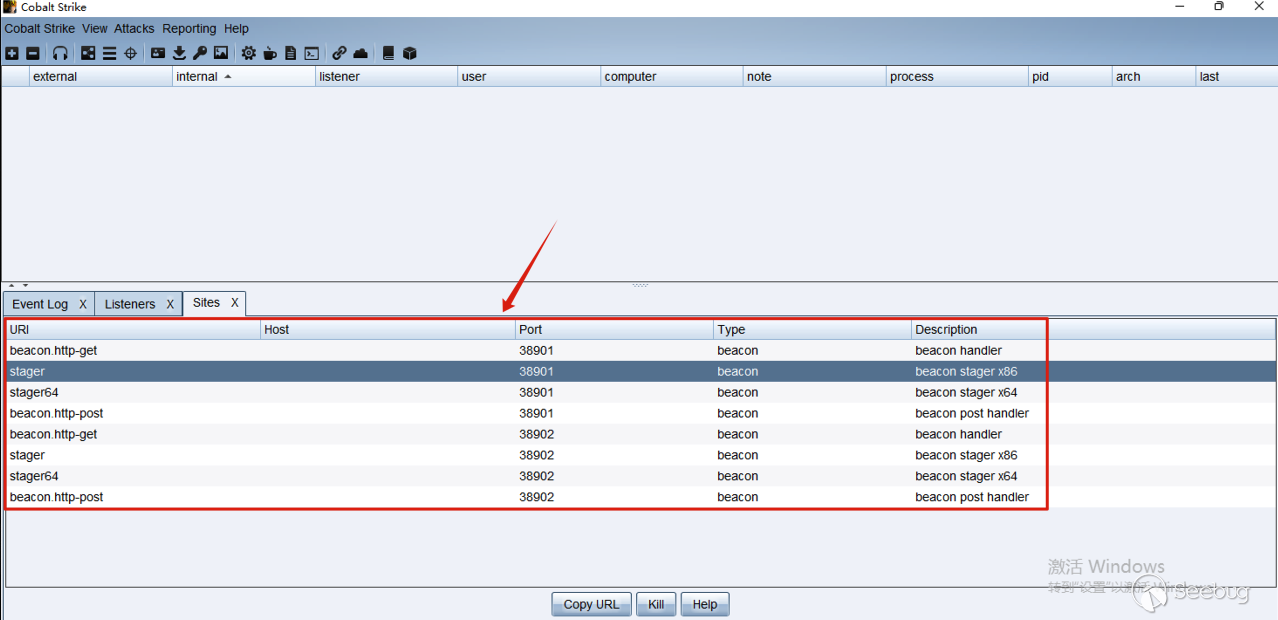This screenshot has width=1278, height=620.
Task: Select beacon.http-get row on port 38902
Action: [x=640, y=434]
